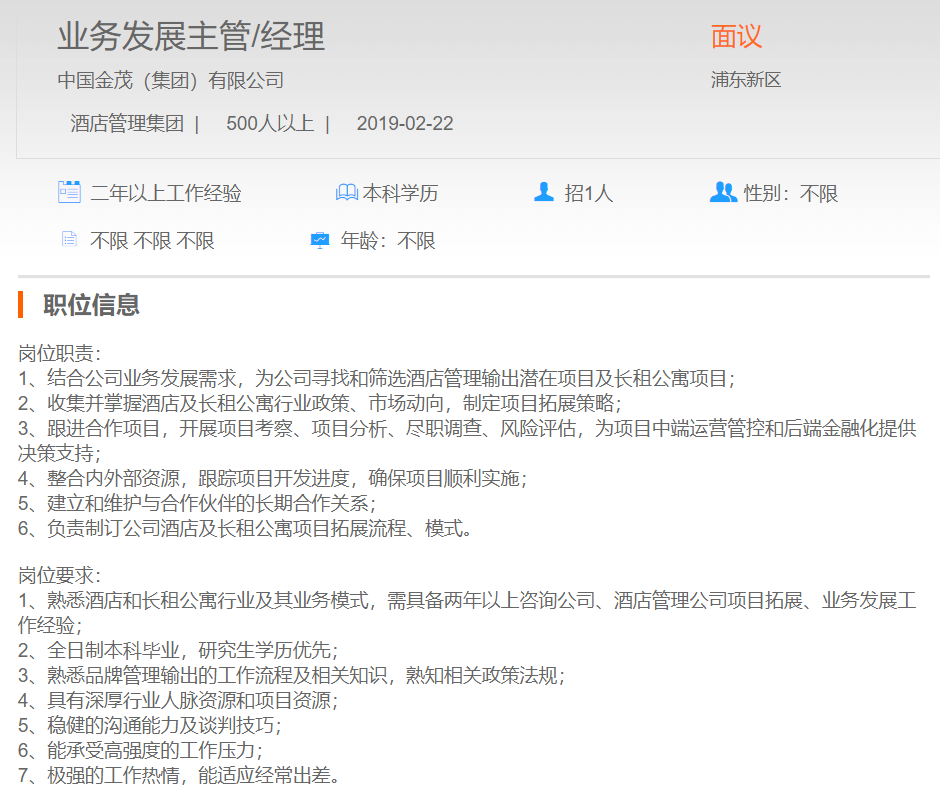Screen dimensions: 940x788
Task: Open the job title 业务发展主管/经理
Action: tap(191, 37)
